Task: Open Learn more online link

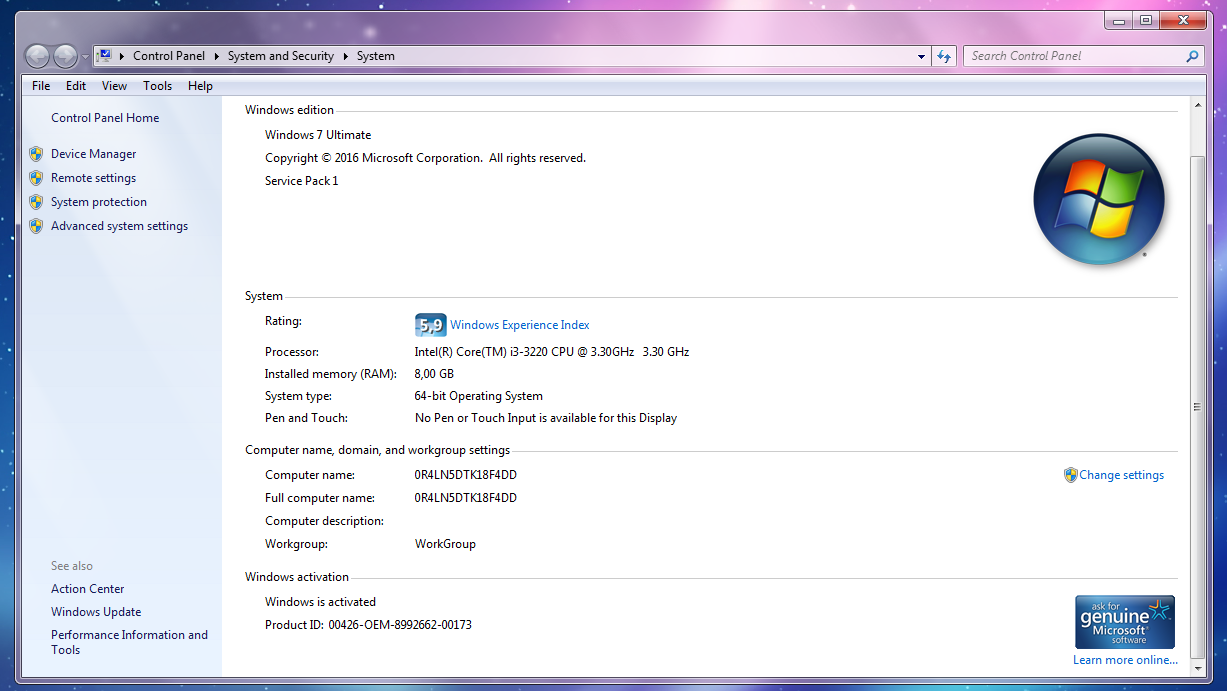Action: click(x=1125, y=660)
